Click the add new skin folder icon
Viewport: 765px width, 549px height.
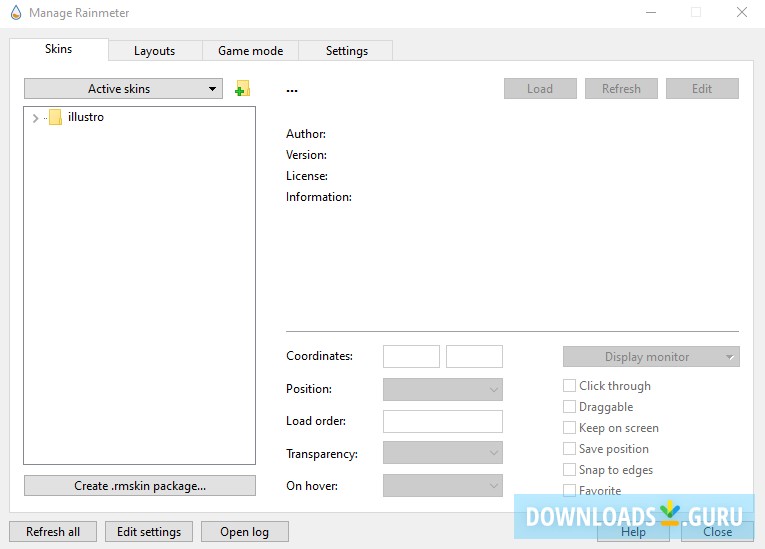point(242,89)
